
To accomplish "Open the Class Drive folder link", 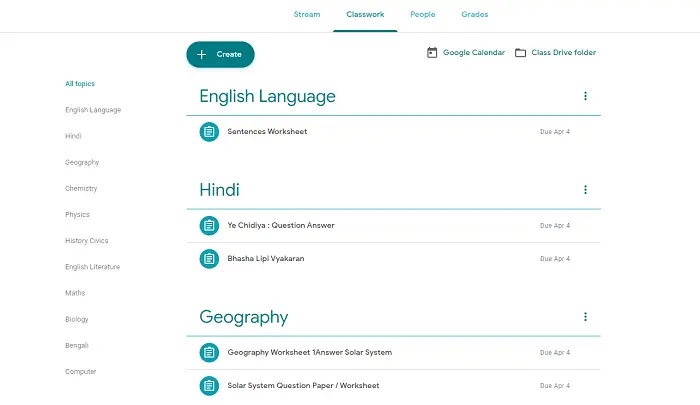I will [x=563, y=52].
